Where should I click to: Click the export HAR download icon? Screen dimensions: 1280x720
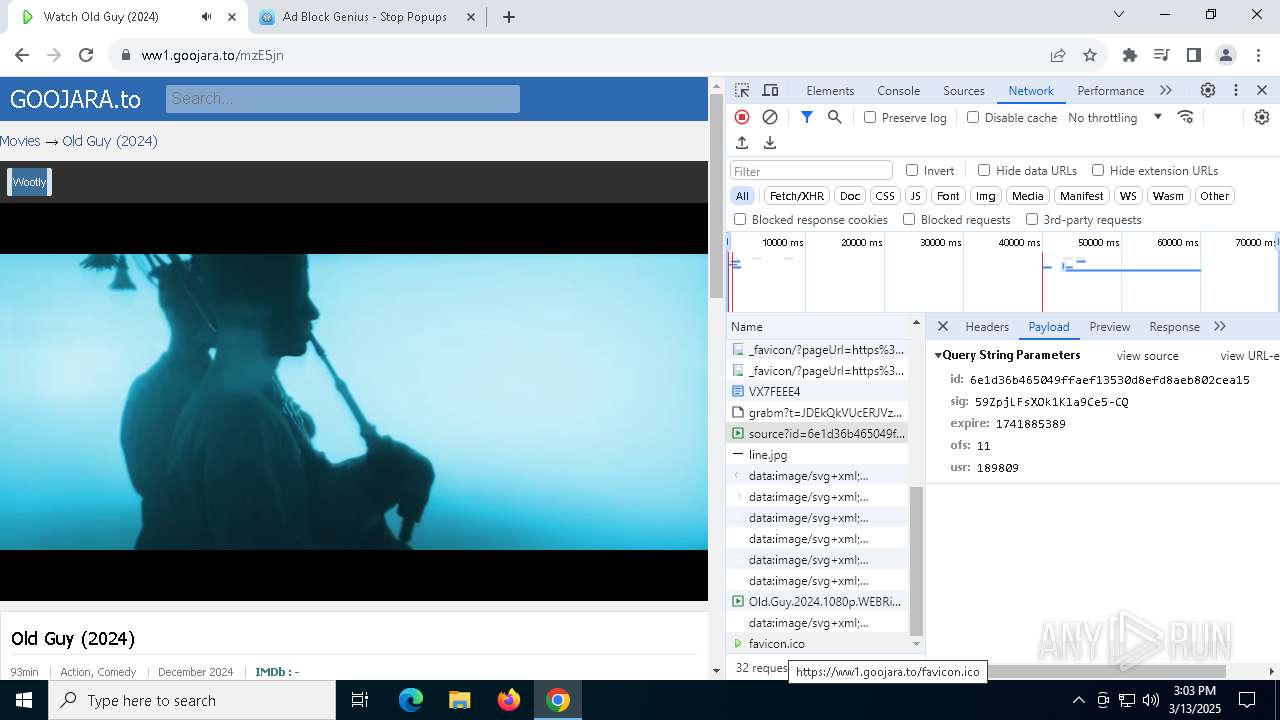(770, 143)
